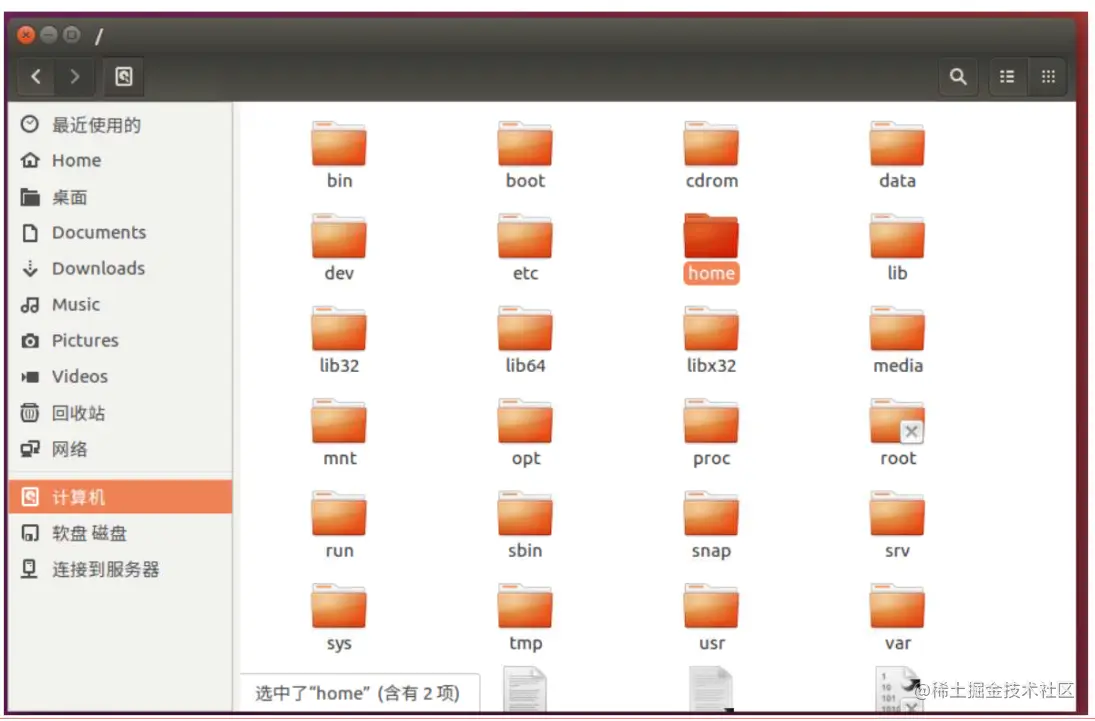
Task: Open the Pictures folder from the sidebar
Action: coord(83,340)
